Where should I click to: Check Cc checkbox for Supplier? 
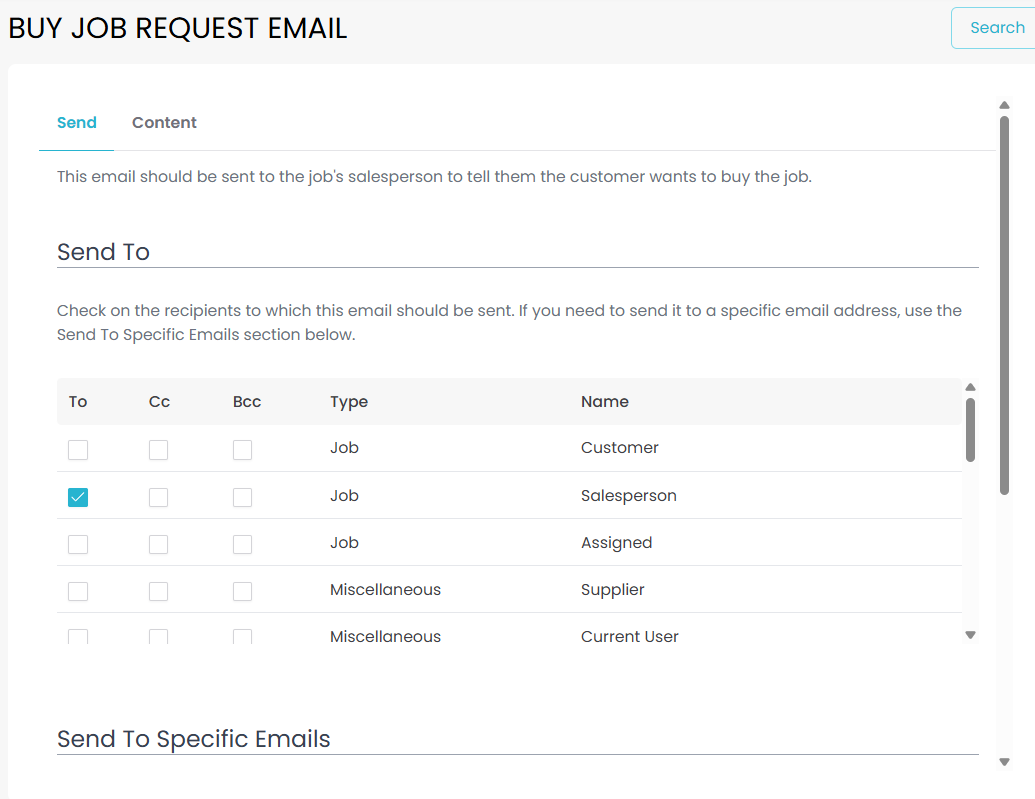[x=158, y=591]
